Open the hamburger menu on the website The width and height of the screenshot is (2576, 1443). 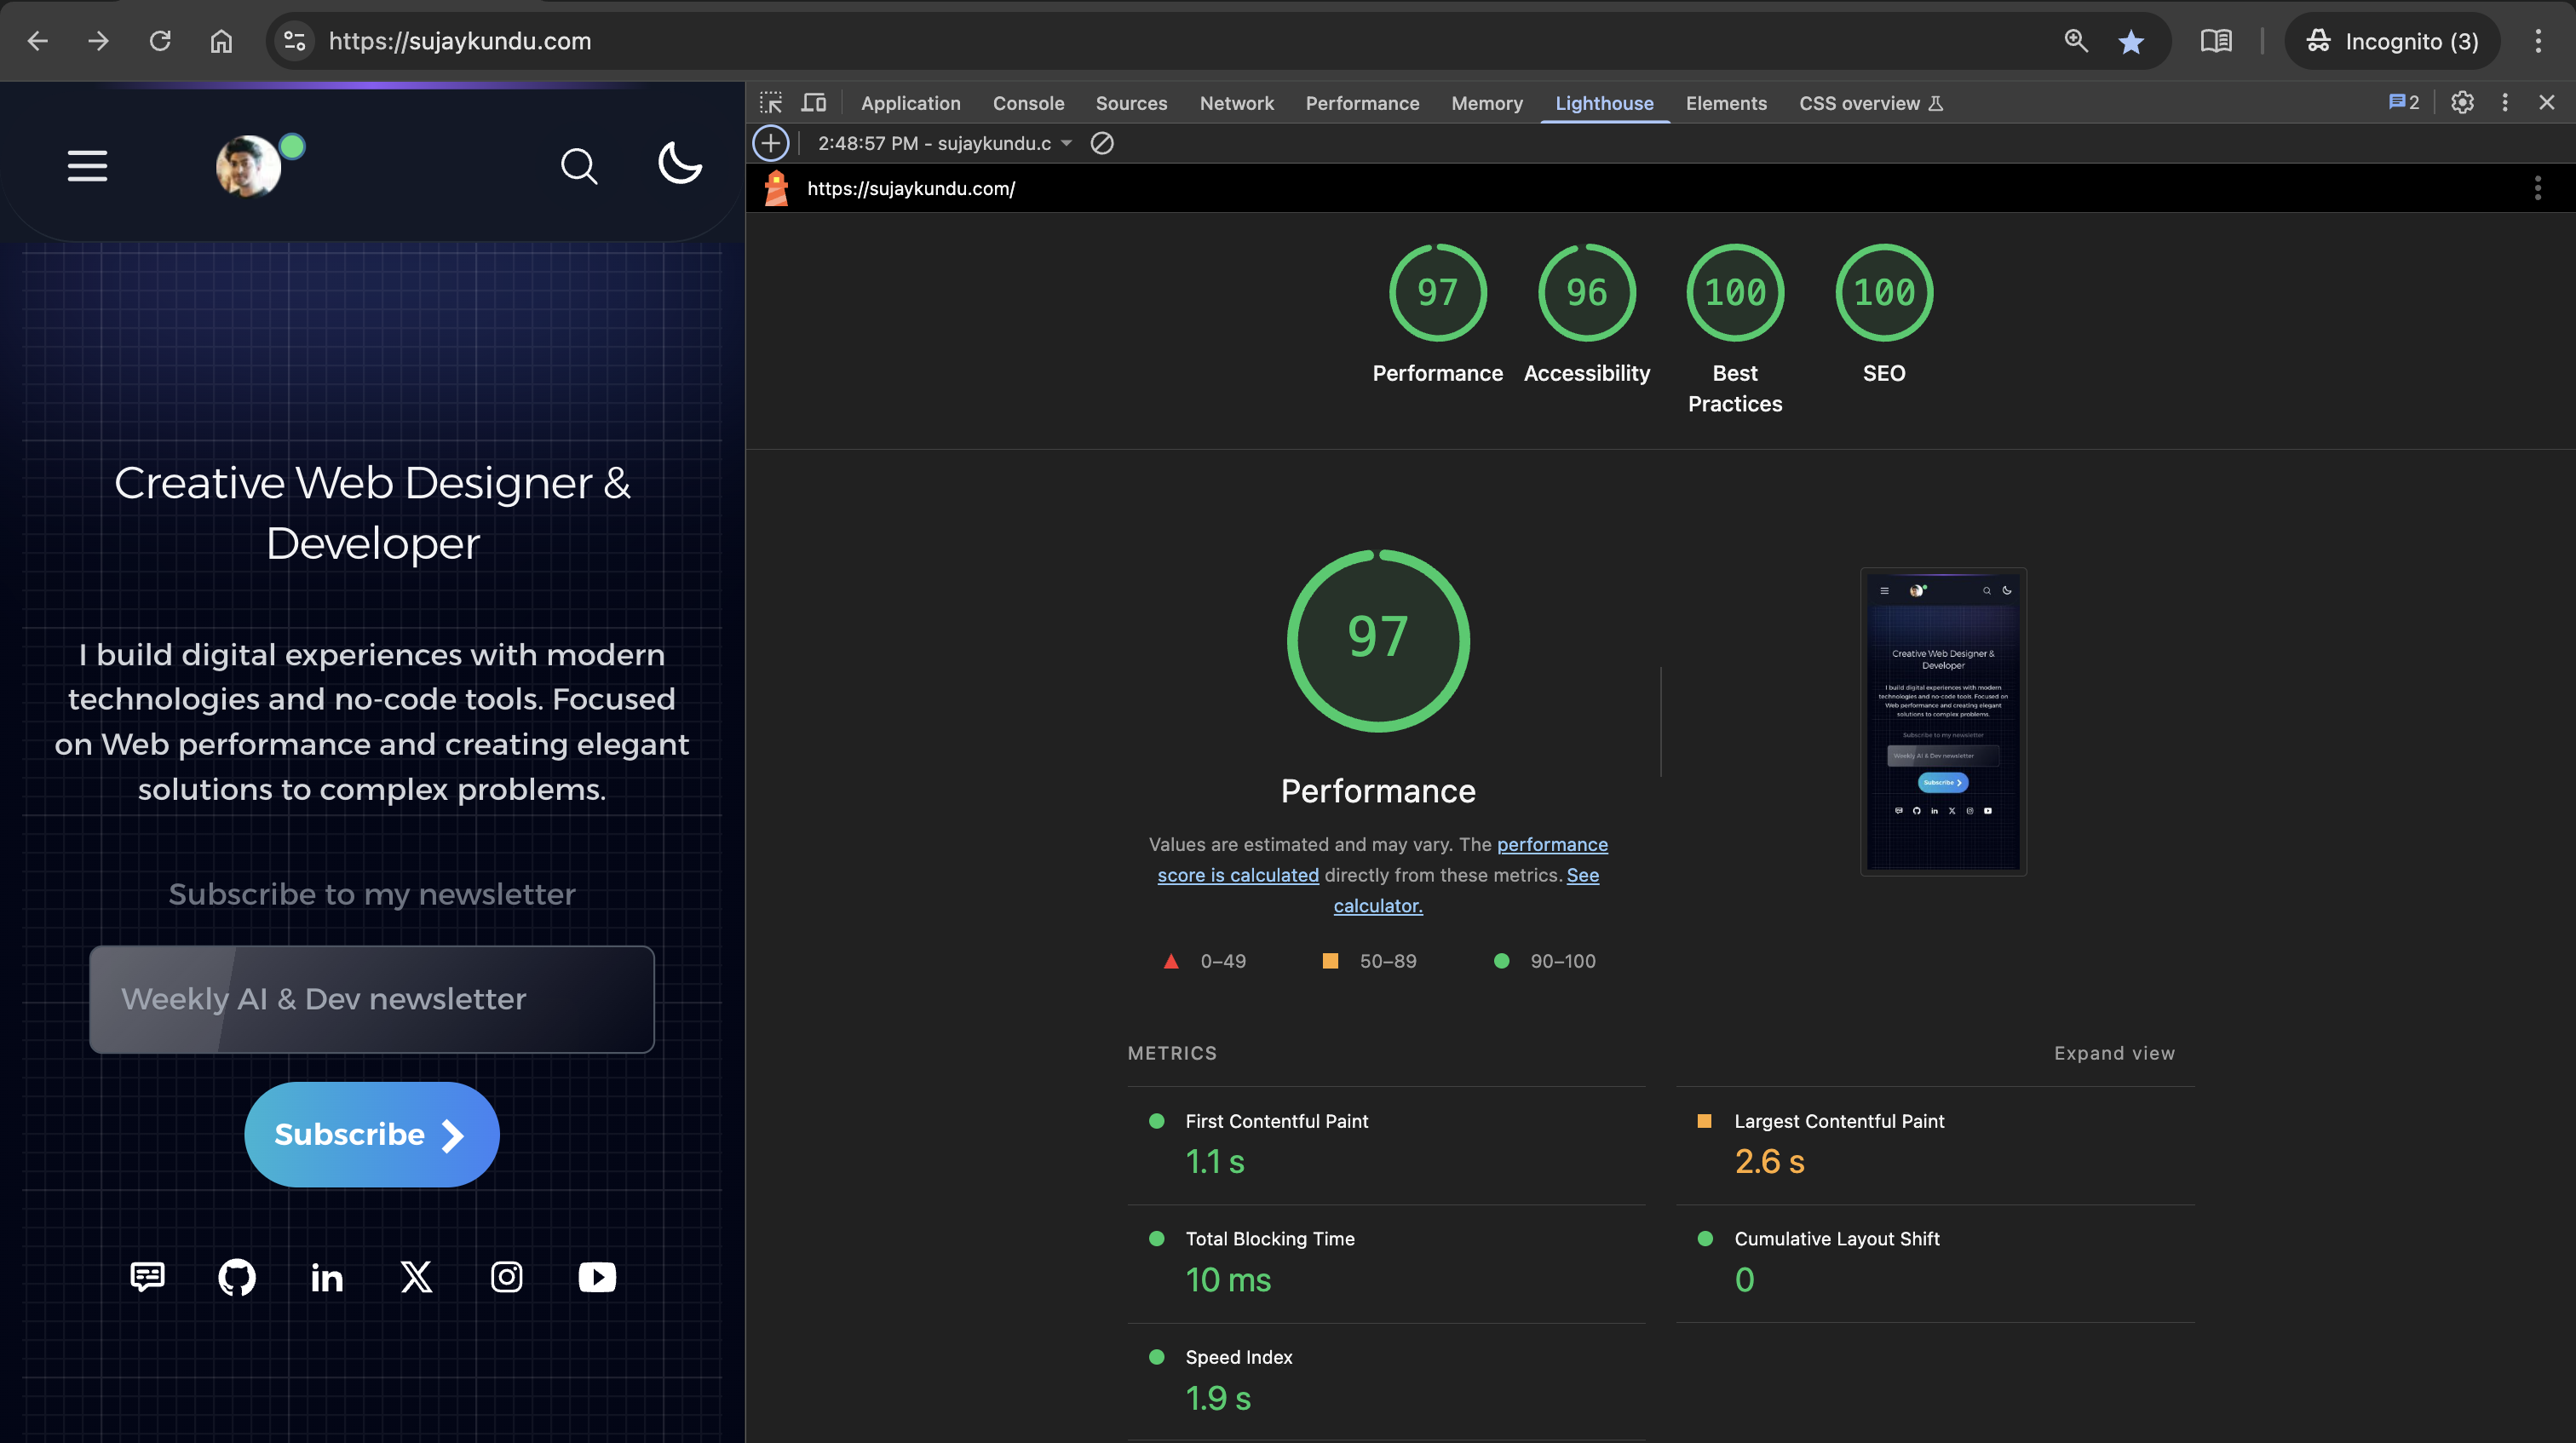coord(87,165)
